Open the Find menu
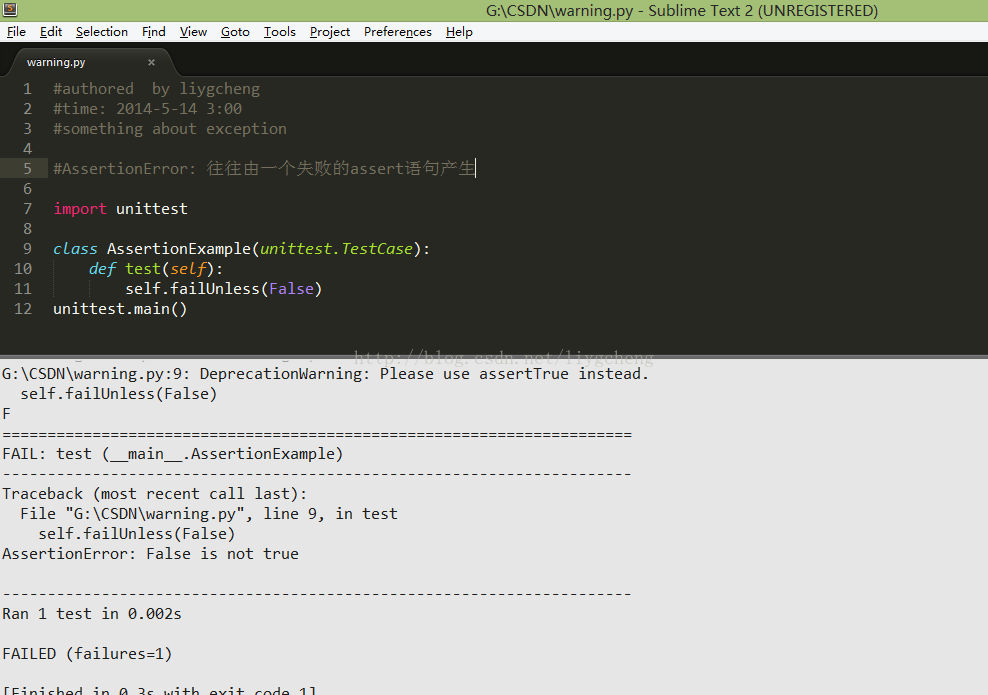This screenshot has width=988, height=695. [x=154, y=32]
